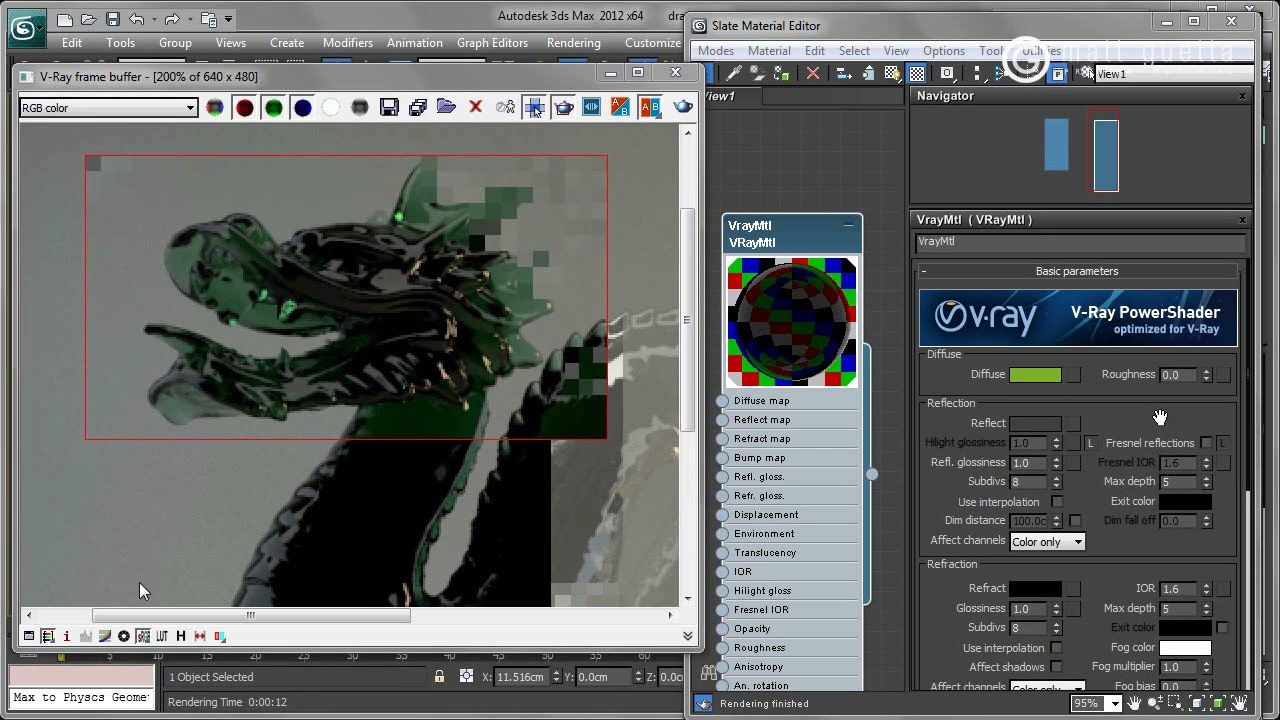Click the H history button in frame buffer
This screenshot has height=720, width=1280.
click(x=181, y=636)
